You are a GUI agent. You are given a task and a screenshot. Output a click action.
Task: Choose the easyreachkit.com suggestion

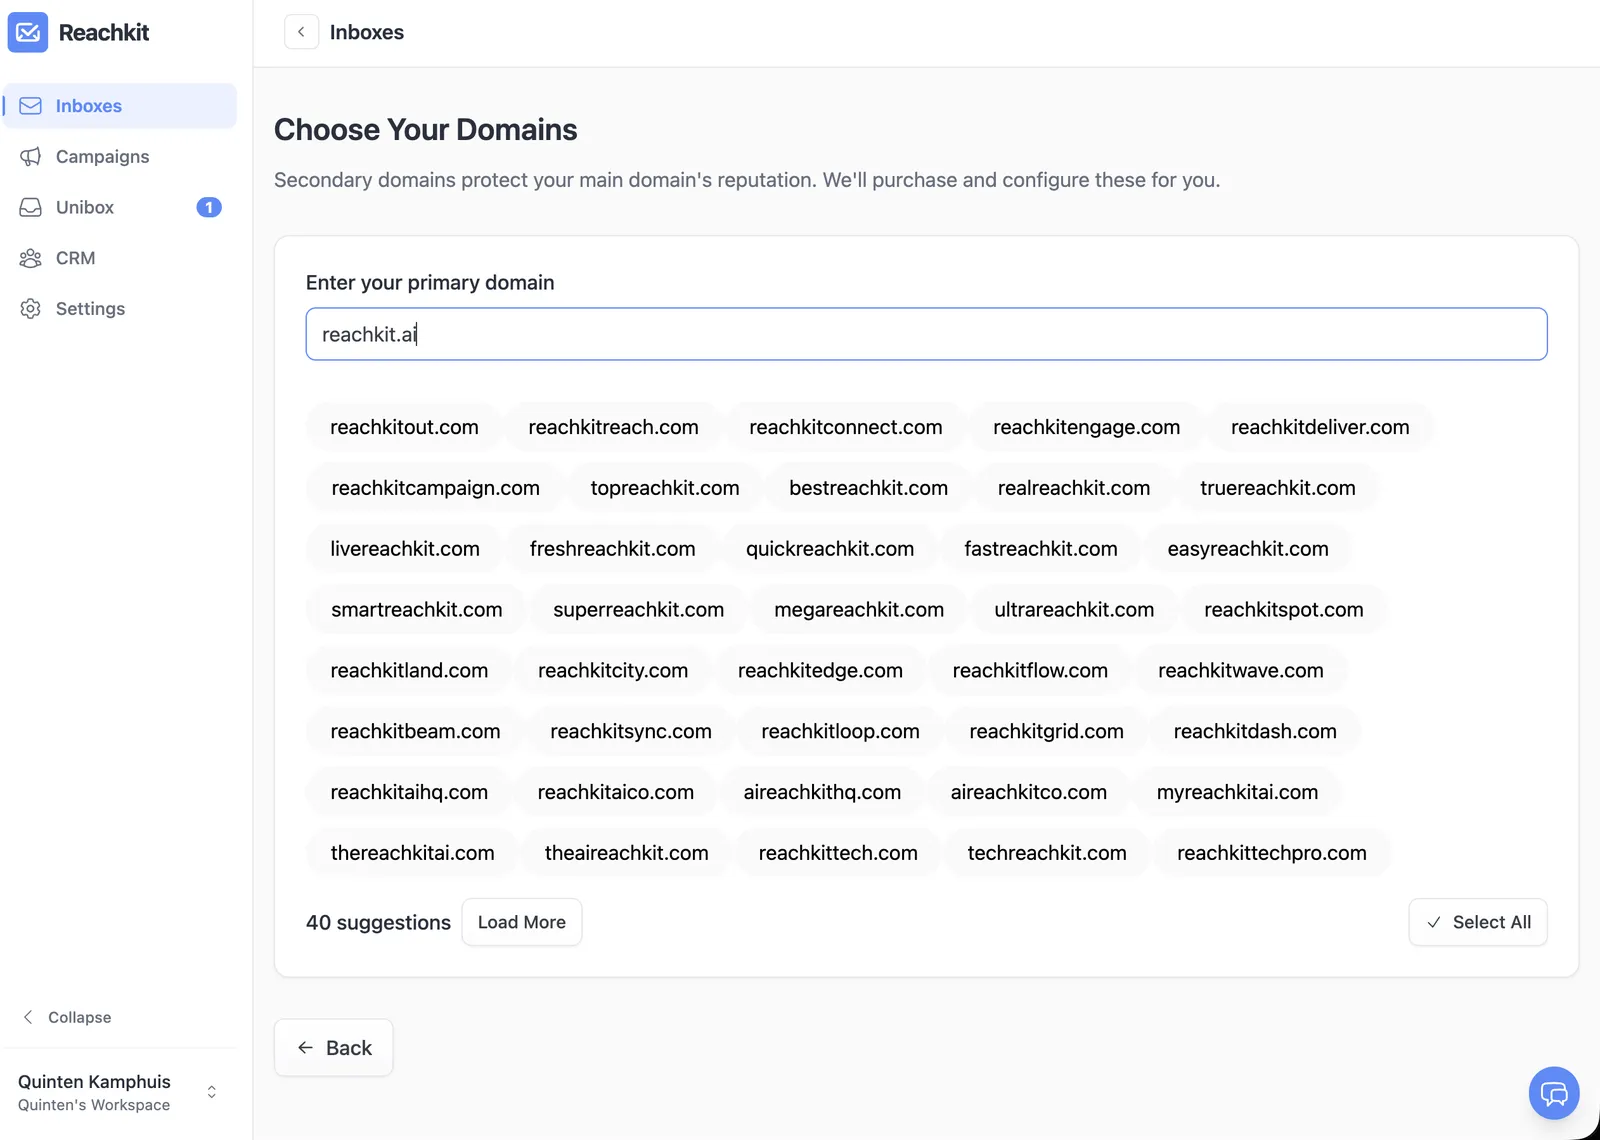point(1248,549)
